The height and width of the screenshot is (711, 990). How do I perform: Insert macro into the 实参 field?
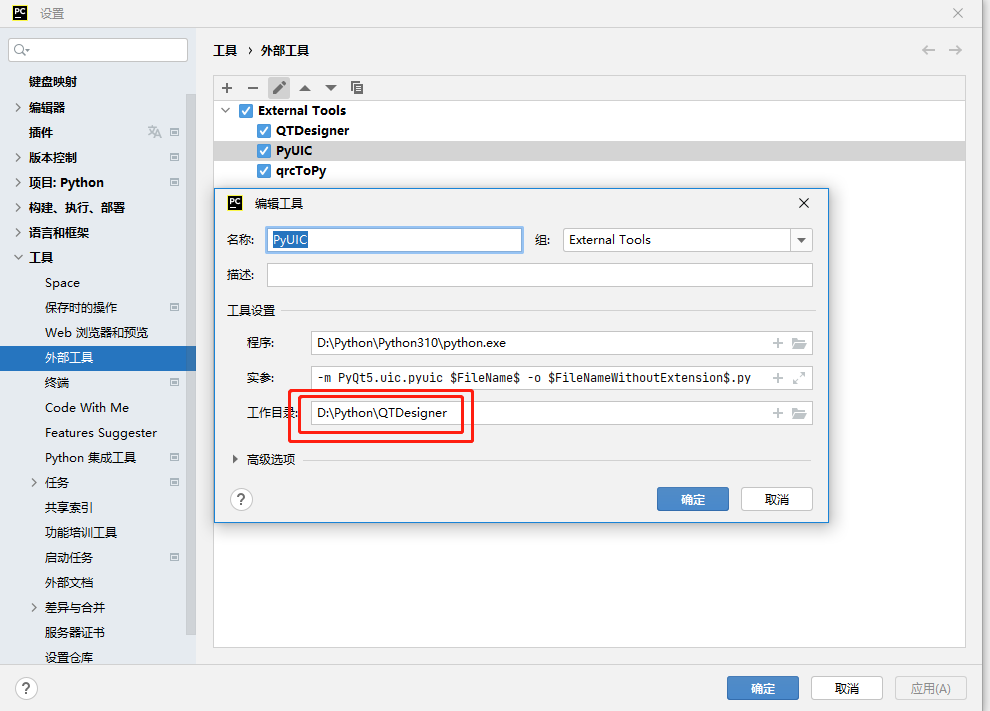click(x=778, y=378)
